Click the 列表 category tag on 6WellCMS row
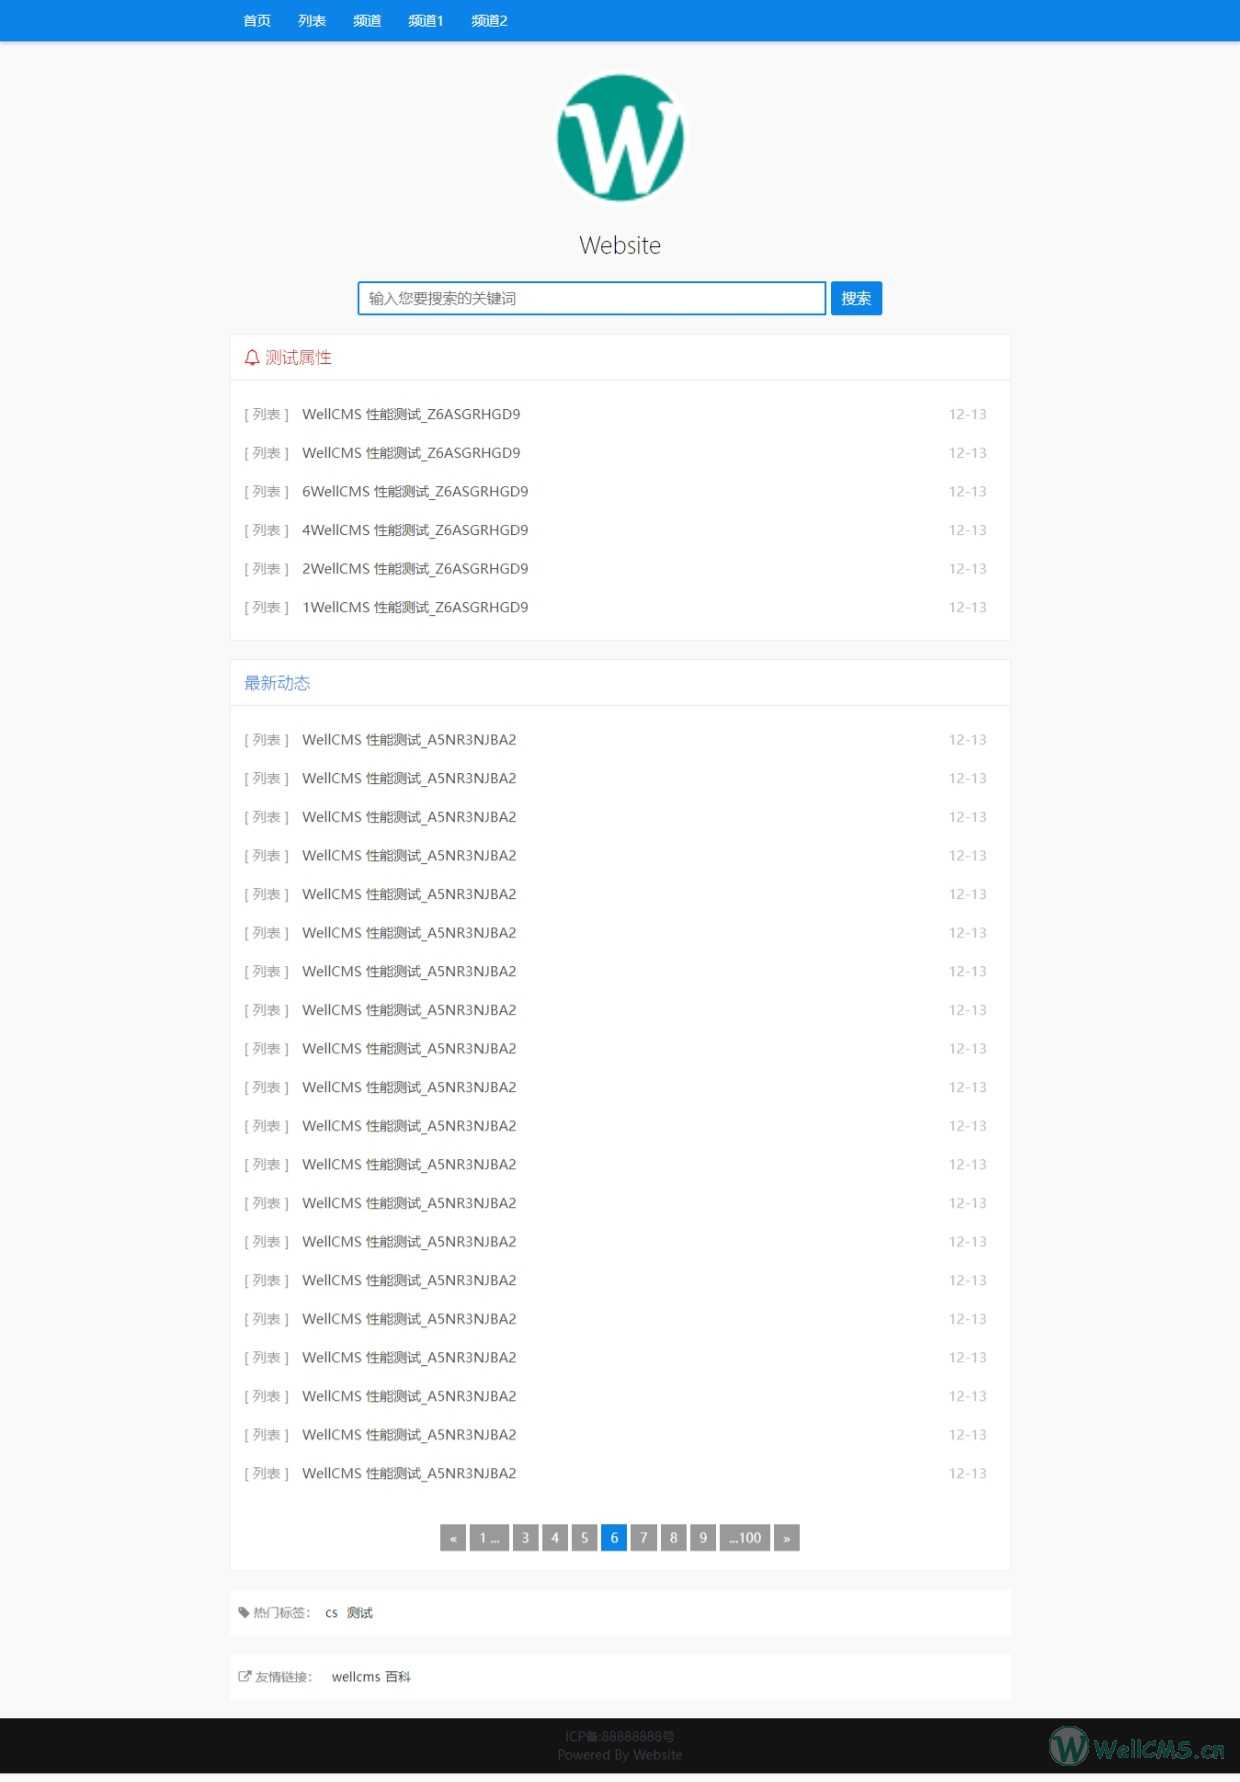1240x1782 pixels. [266, 491]
